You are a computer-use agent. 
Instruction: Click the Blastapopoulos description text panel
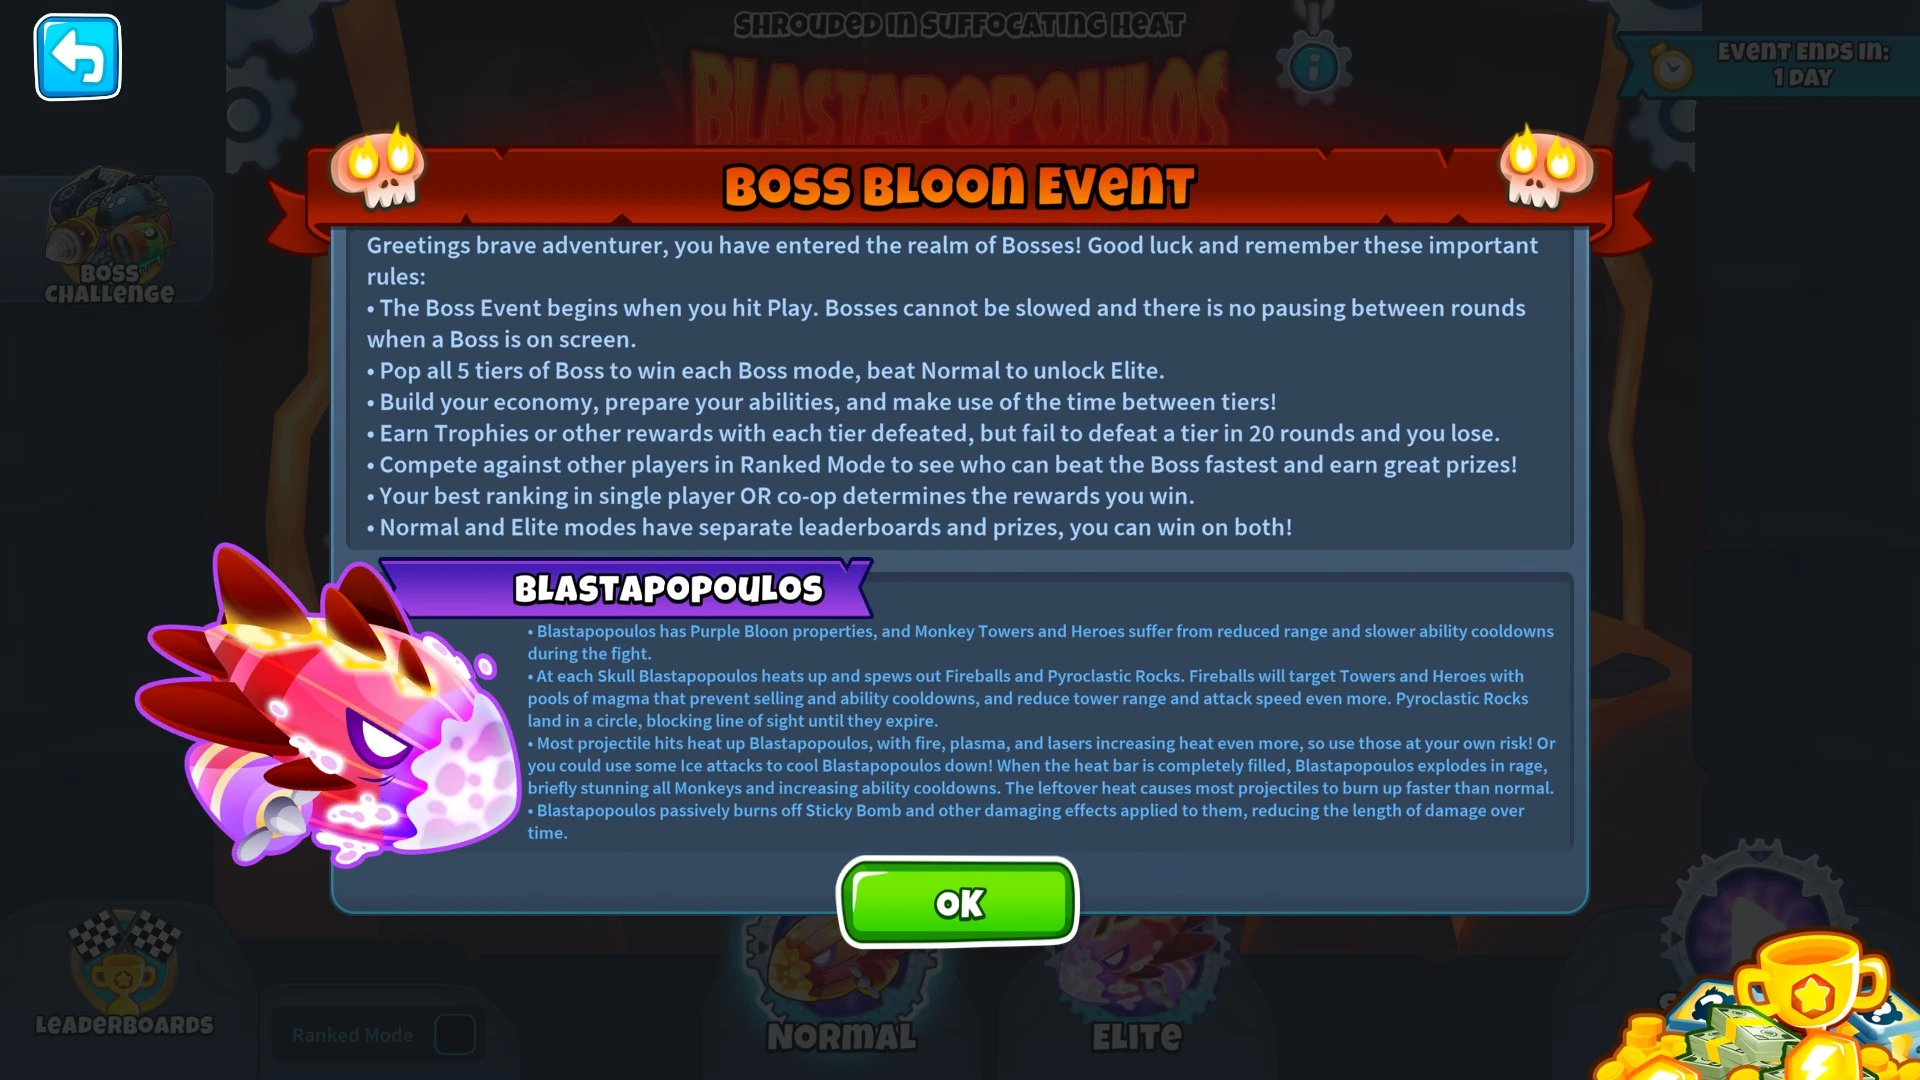point(1040,731)
